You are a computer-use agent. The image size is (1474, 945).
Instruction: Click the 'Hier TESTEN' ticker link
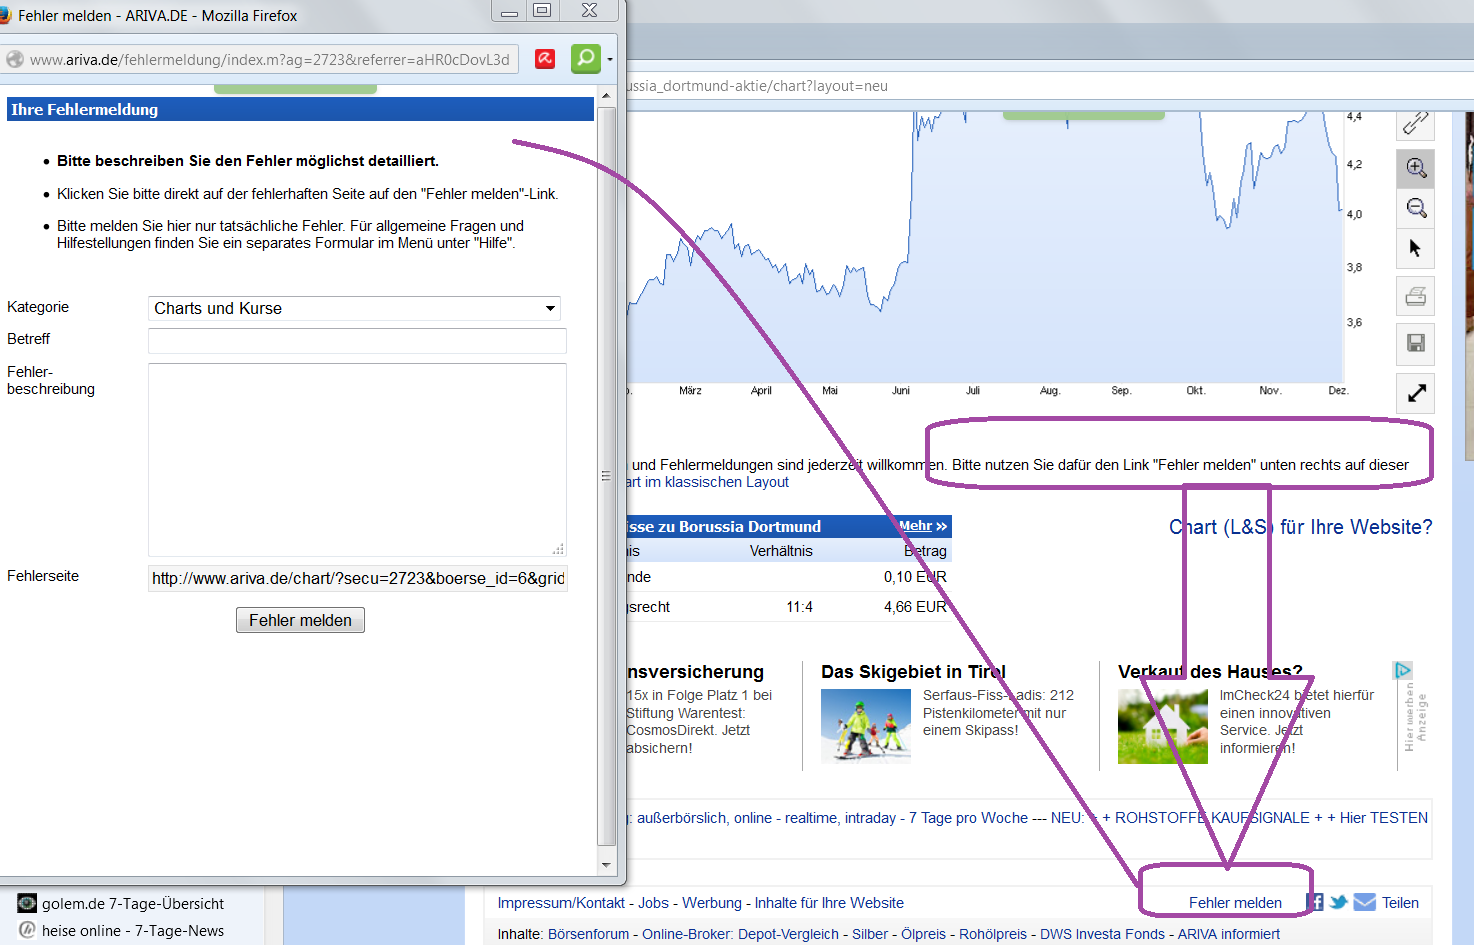pyautogui.click(x=1384, y=818)
